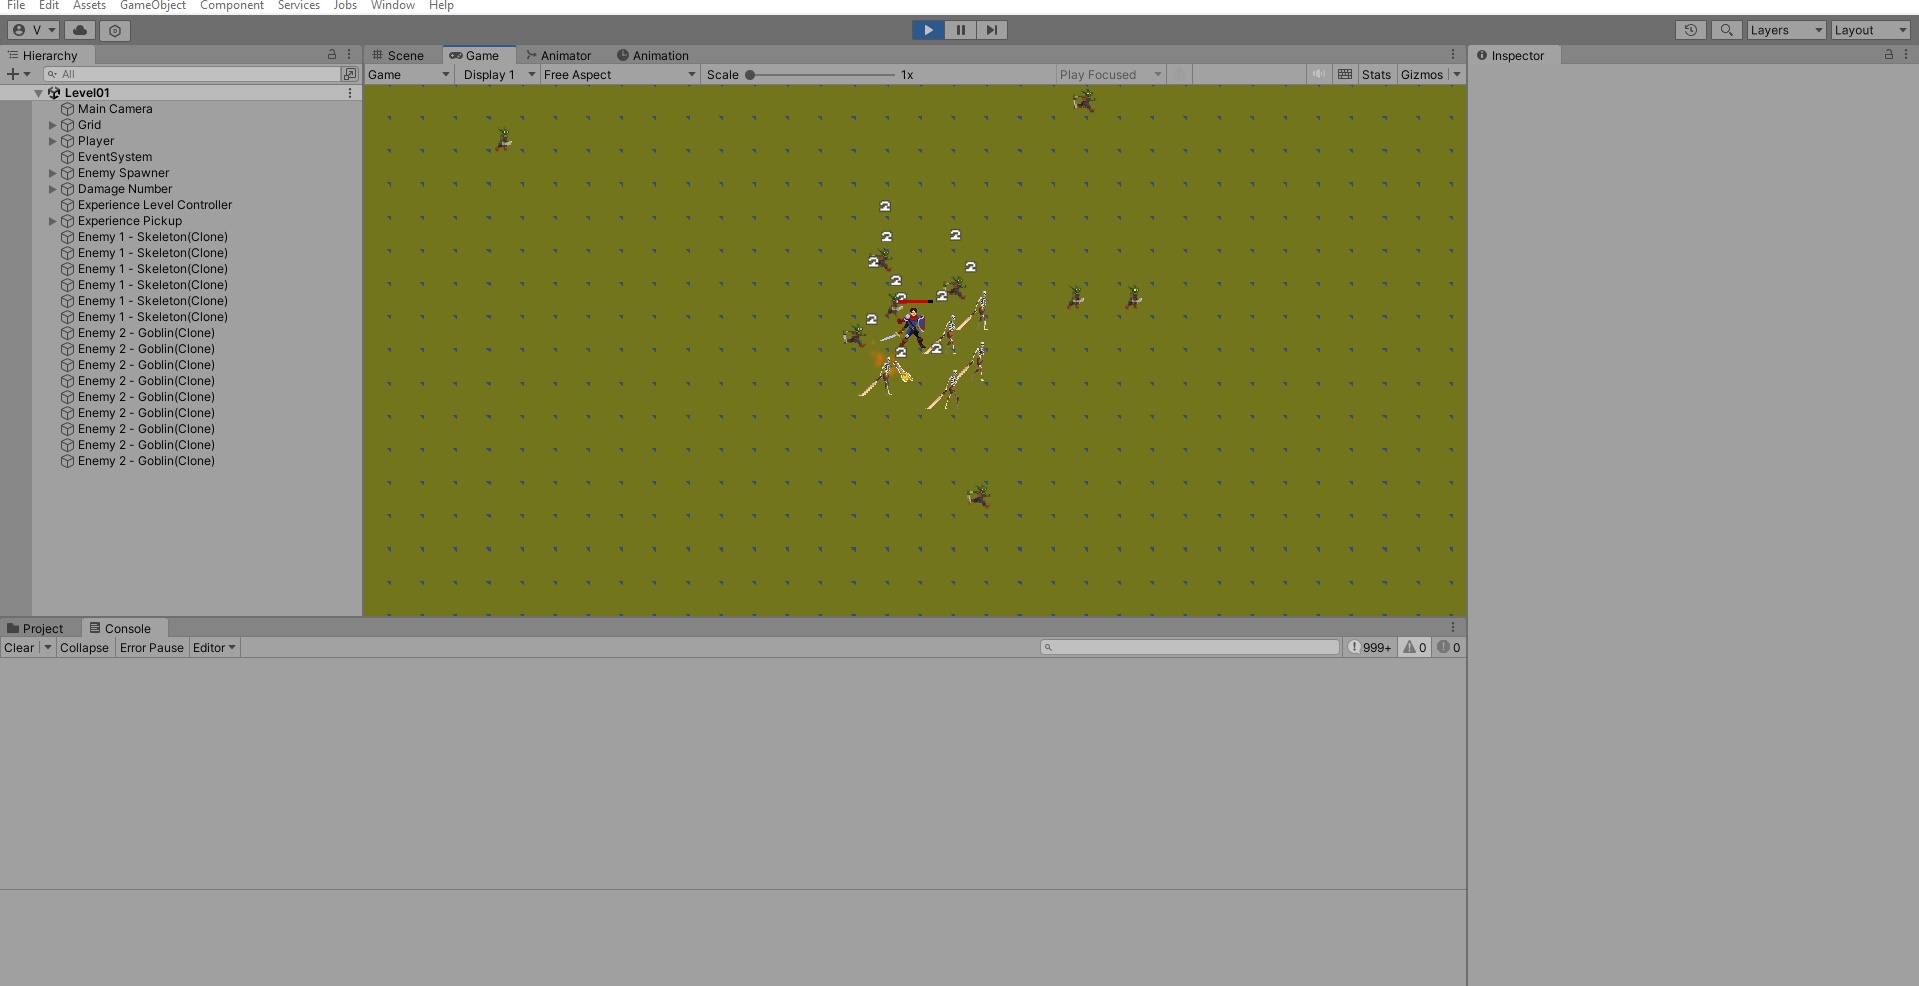The image size is (1919, 986).
Task: Expand the Damage Number object
Action: (53, 189)
